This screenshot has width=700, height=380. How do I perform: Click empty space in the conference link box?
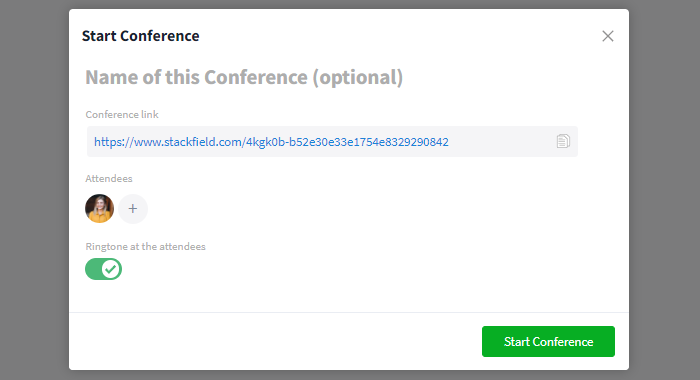500,142
